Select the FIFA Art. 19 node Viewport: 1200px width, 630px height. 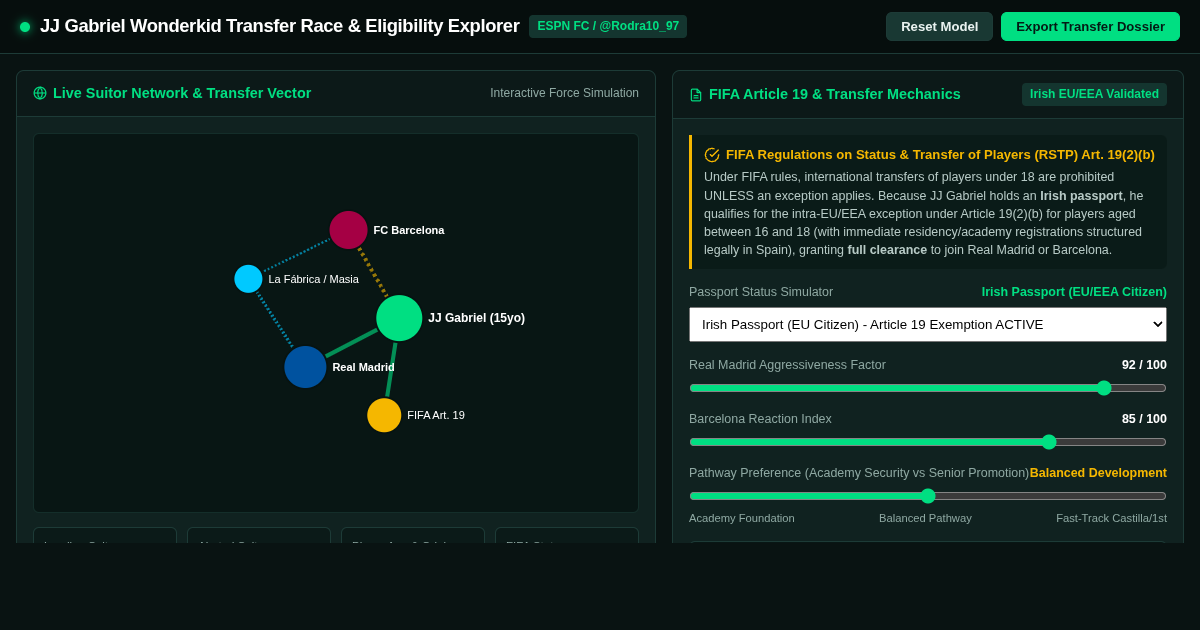tap(384, 415)
